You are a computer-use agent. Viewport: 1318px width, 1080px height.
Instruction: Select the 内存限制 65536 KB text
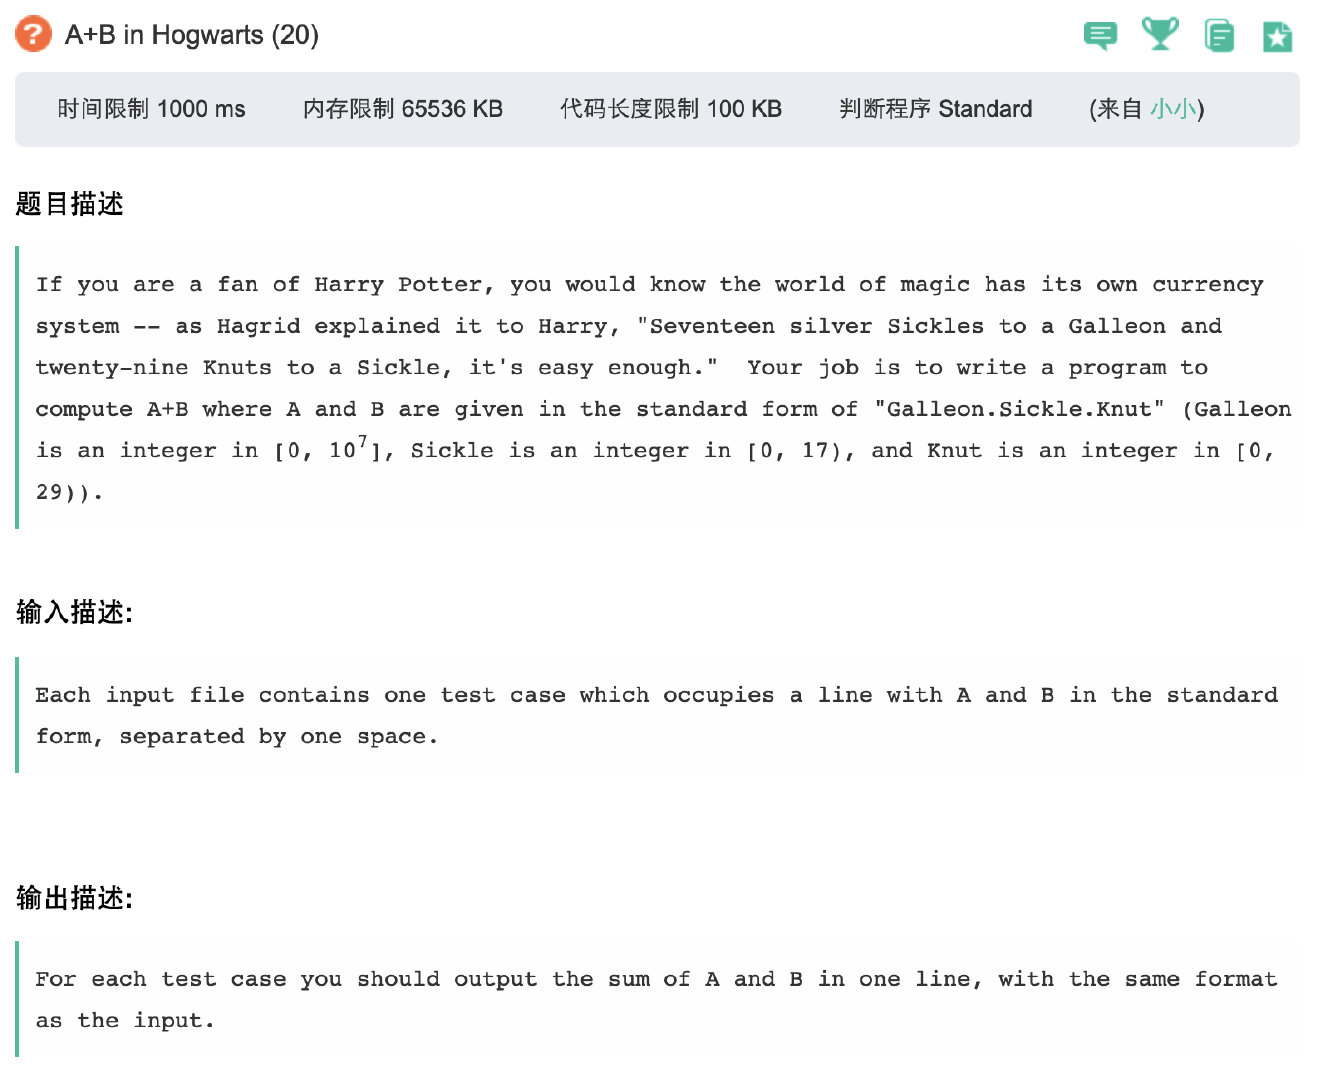tap(403, 109)
